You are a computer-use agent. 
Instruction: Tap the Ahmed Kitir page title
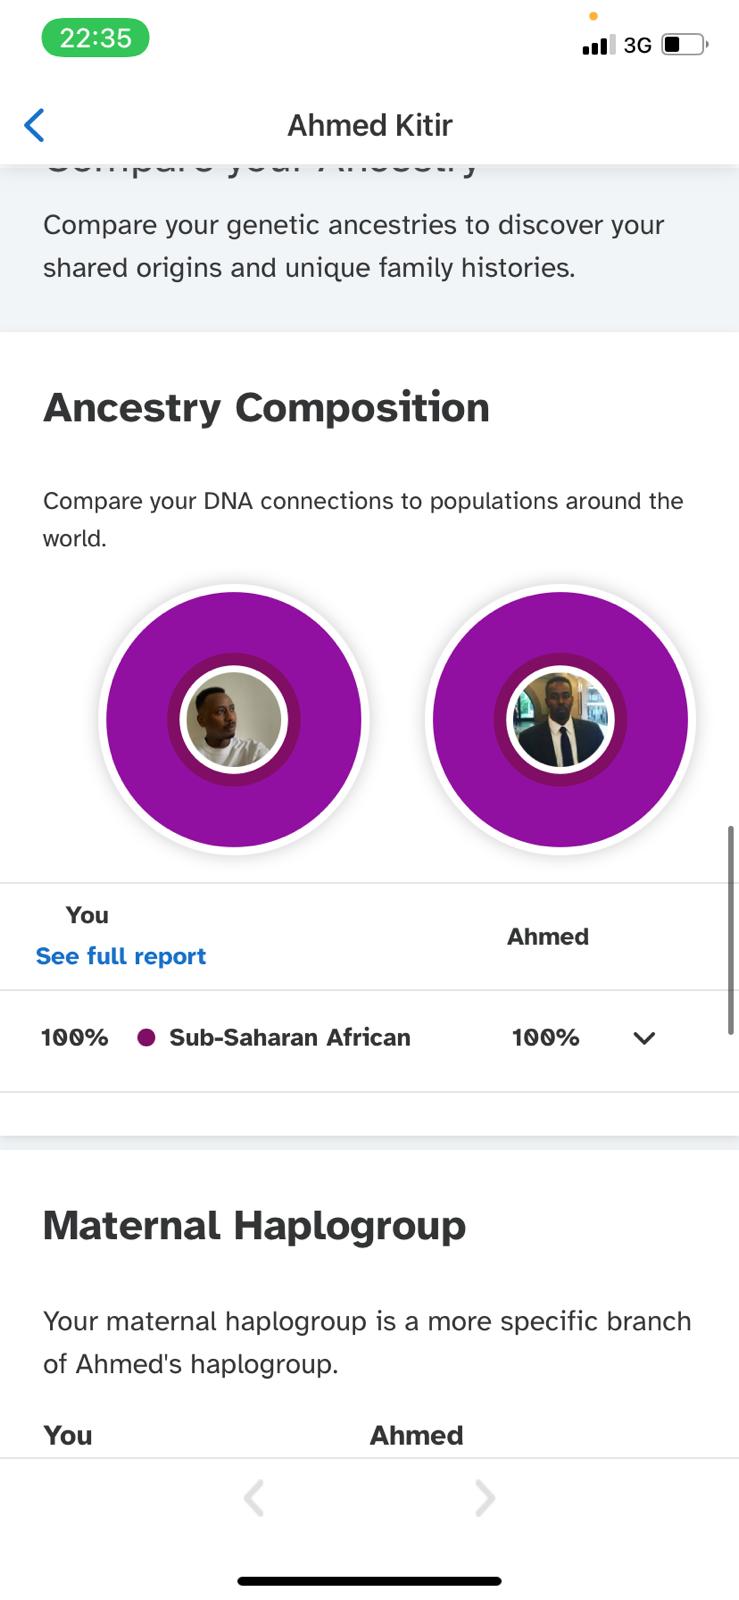(370, 125)
